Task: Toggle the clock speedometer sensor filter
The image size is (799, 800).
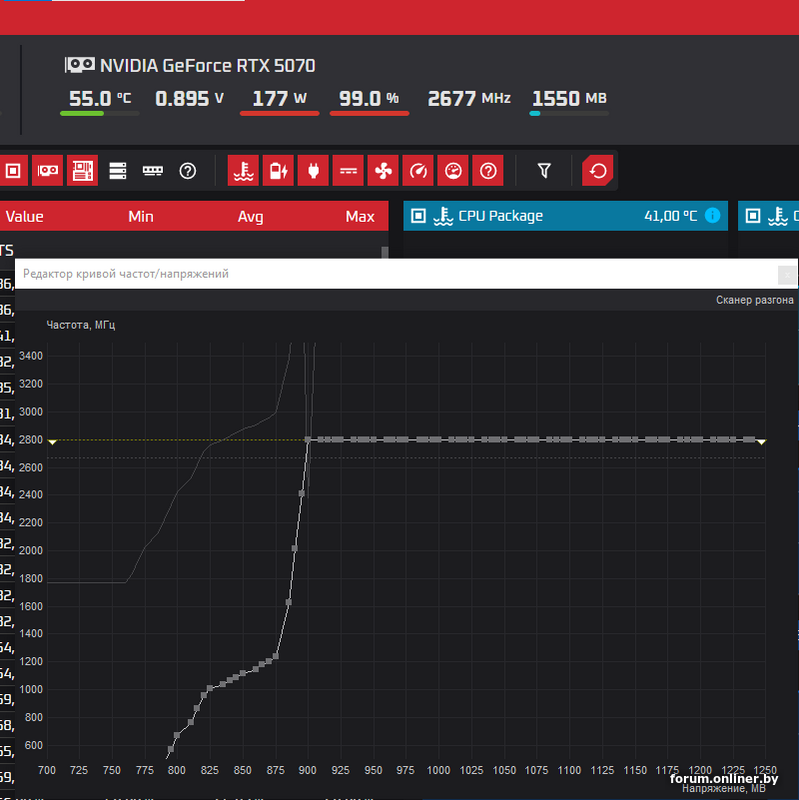Action: [418, 171]
